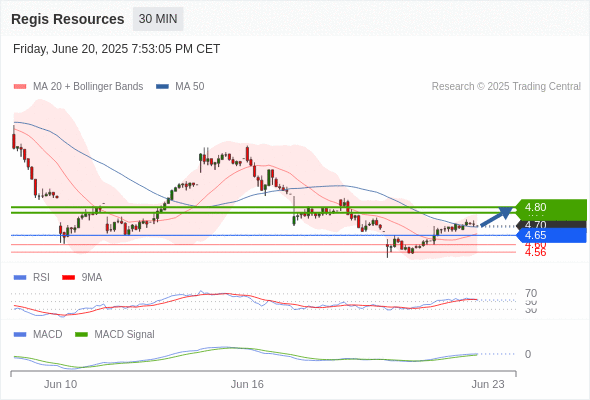
Task: Select the MACD Signal legend label
Action: point(125,335)
